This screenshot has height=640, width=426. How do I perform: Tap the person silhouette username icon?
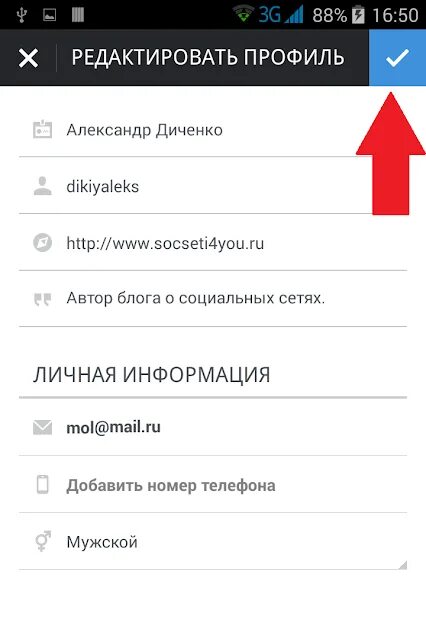tap(42, 187)
